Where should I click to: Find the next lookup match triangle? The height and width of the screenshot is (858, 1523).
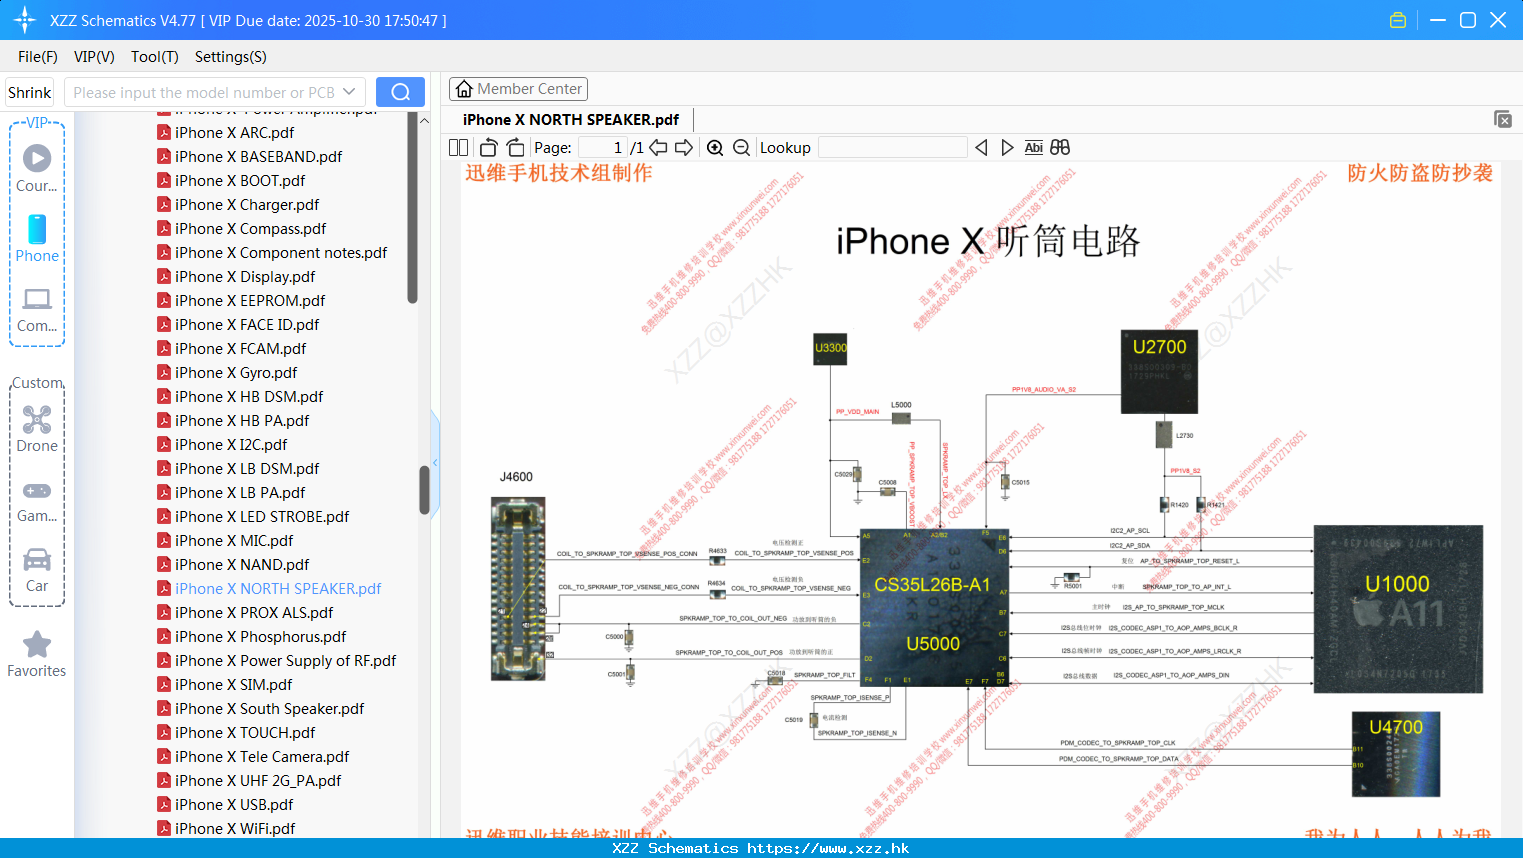click(1007, 147)
